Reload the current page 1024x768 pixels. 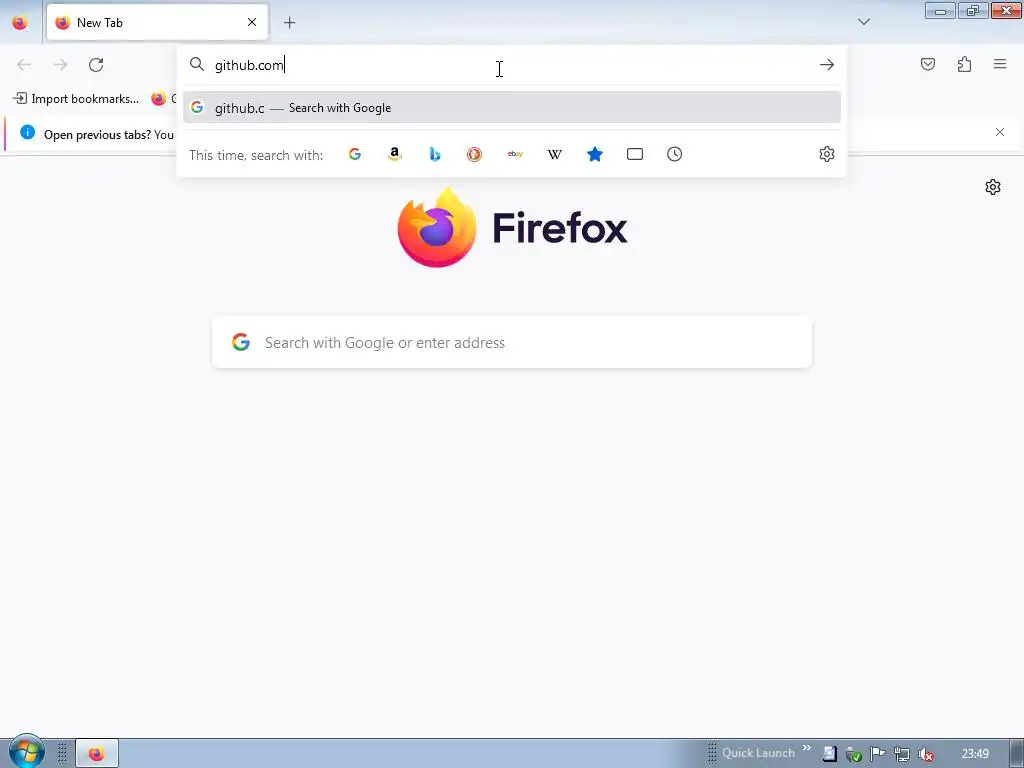[96, 65]
